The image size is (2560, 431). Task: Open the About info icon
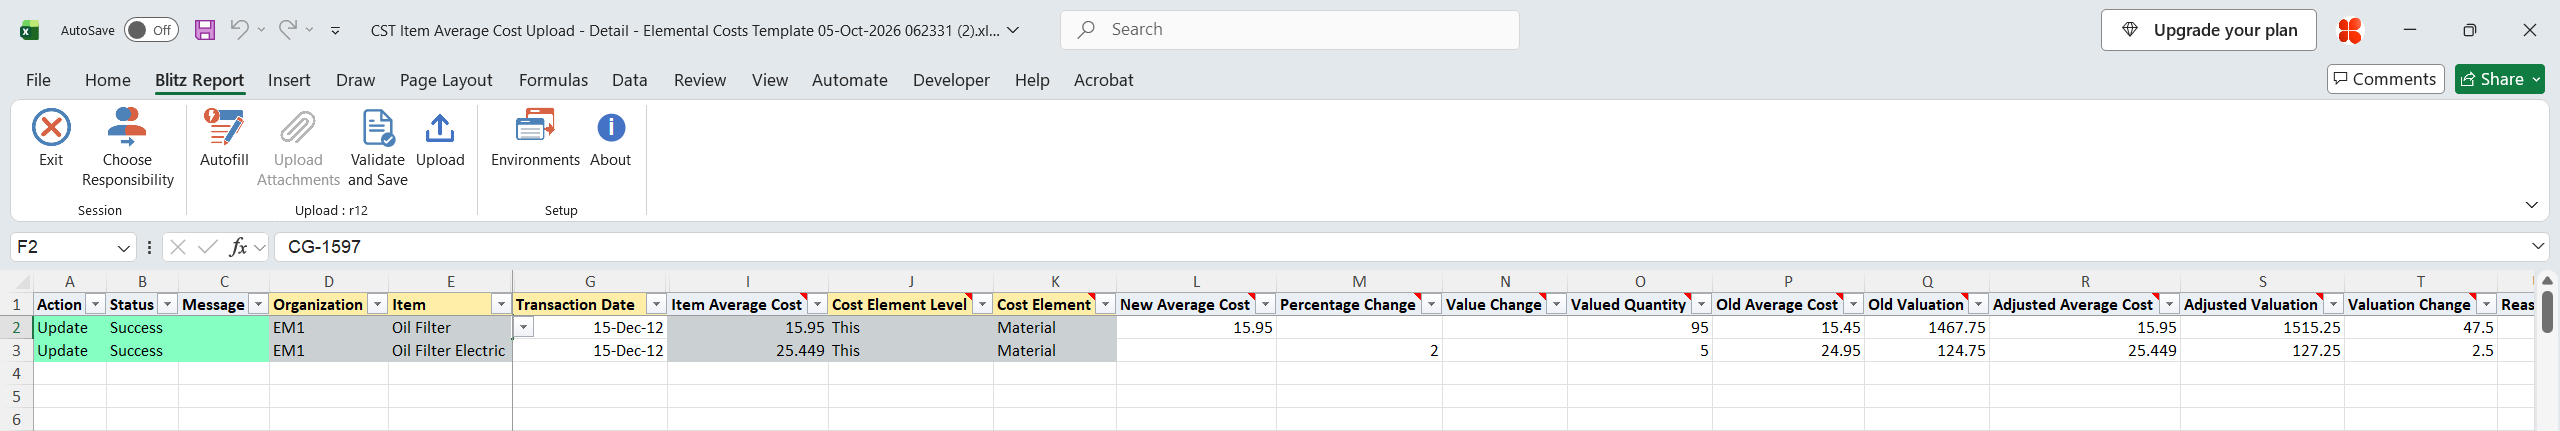click(x=610, y=128)
